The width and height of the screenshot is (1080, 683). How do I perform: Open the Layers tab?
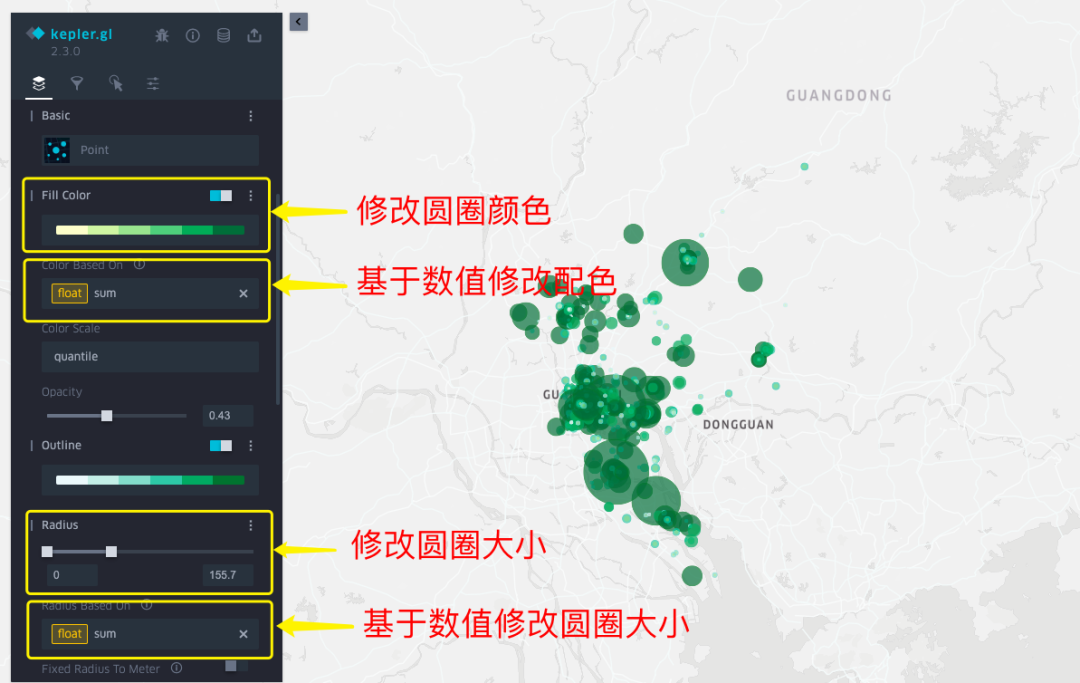coord(39,83)
